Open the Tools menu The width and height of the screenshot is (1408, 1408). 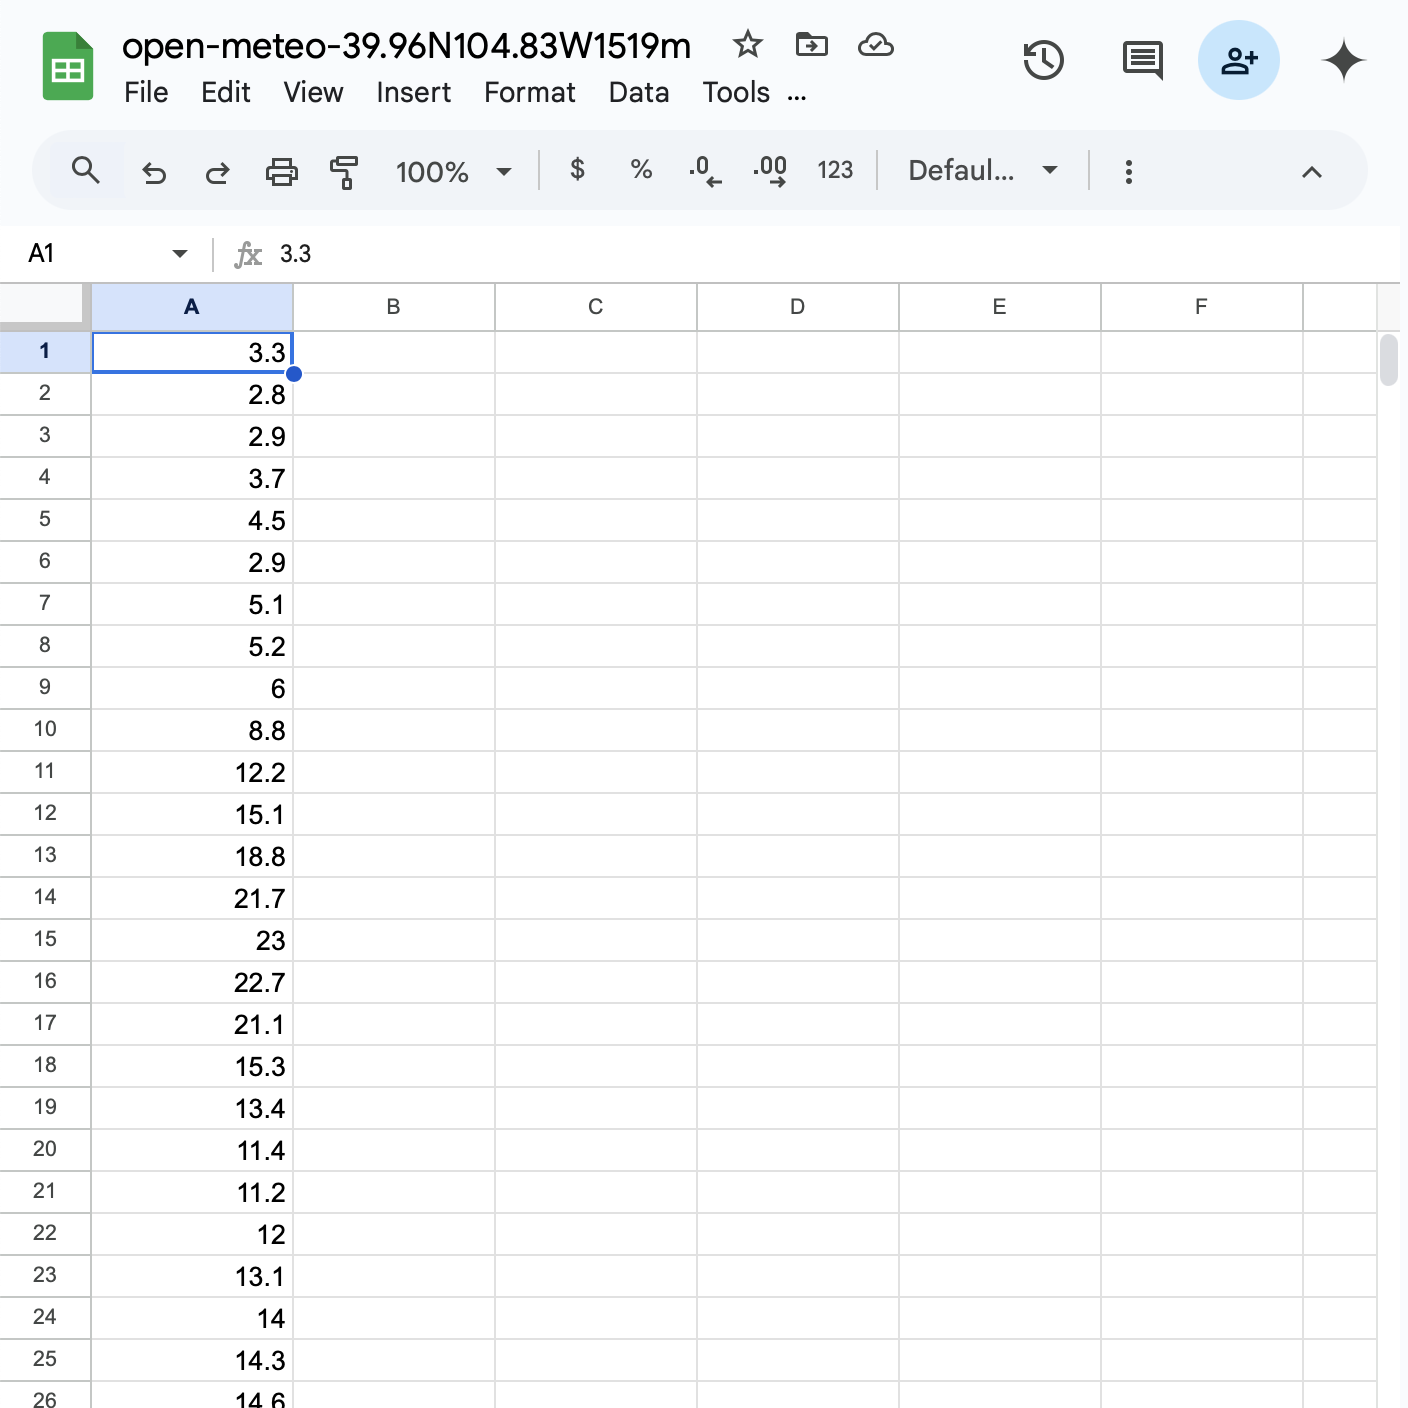(x=736, y=92)
